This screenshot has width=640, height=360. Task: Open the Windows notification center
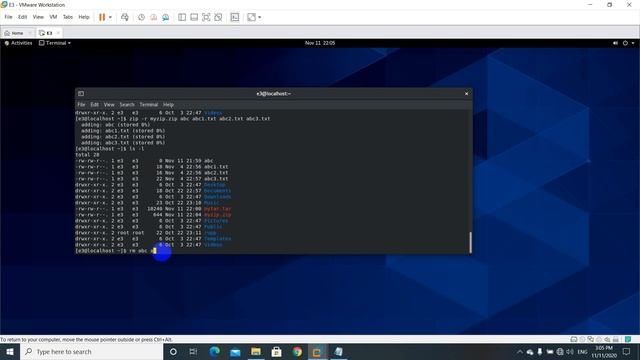click(627, 351)
